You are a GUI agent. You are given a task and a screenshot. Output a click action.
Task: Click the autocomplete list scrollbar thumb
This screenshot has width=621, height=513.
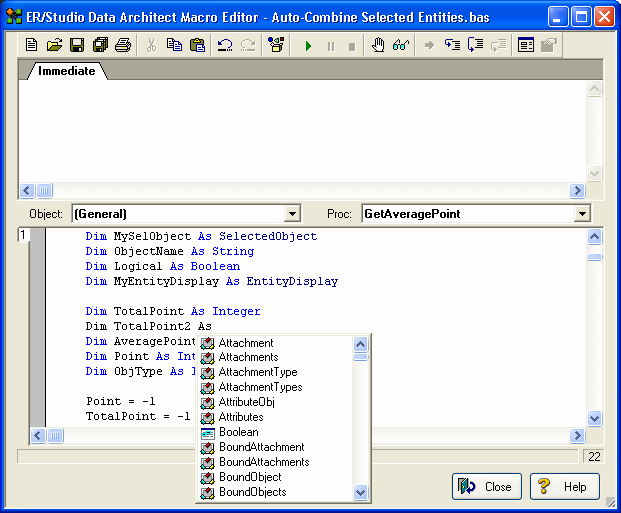(360, 357)
